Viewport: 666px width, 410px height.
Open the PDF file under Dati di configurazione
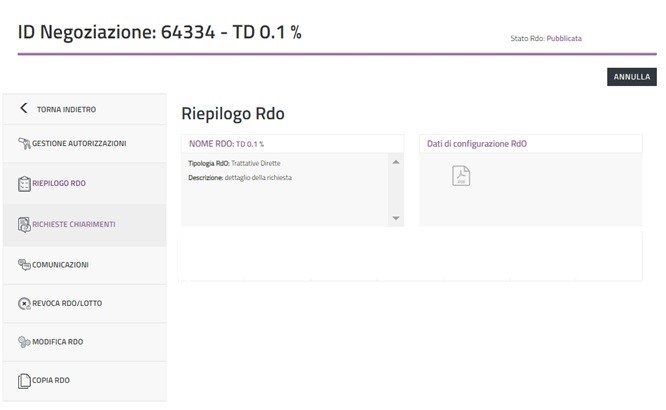(x=461, y=176)
